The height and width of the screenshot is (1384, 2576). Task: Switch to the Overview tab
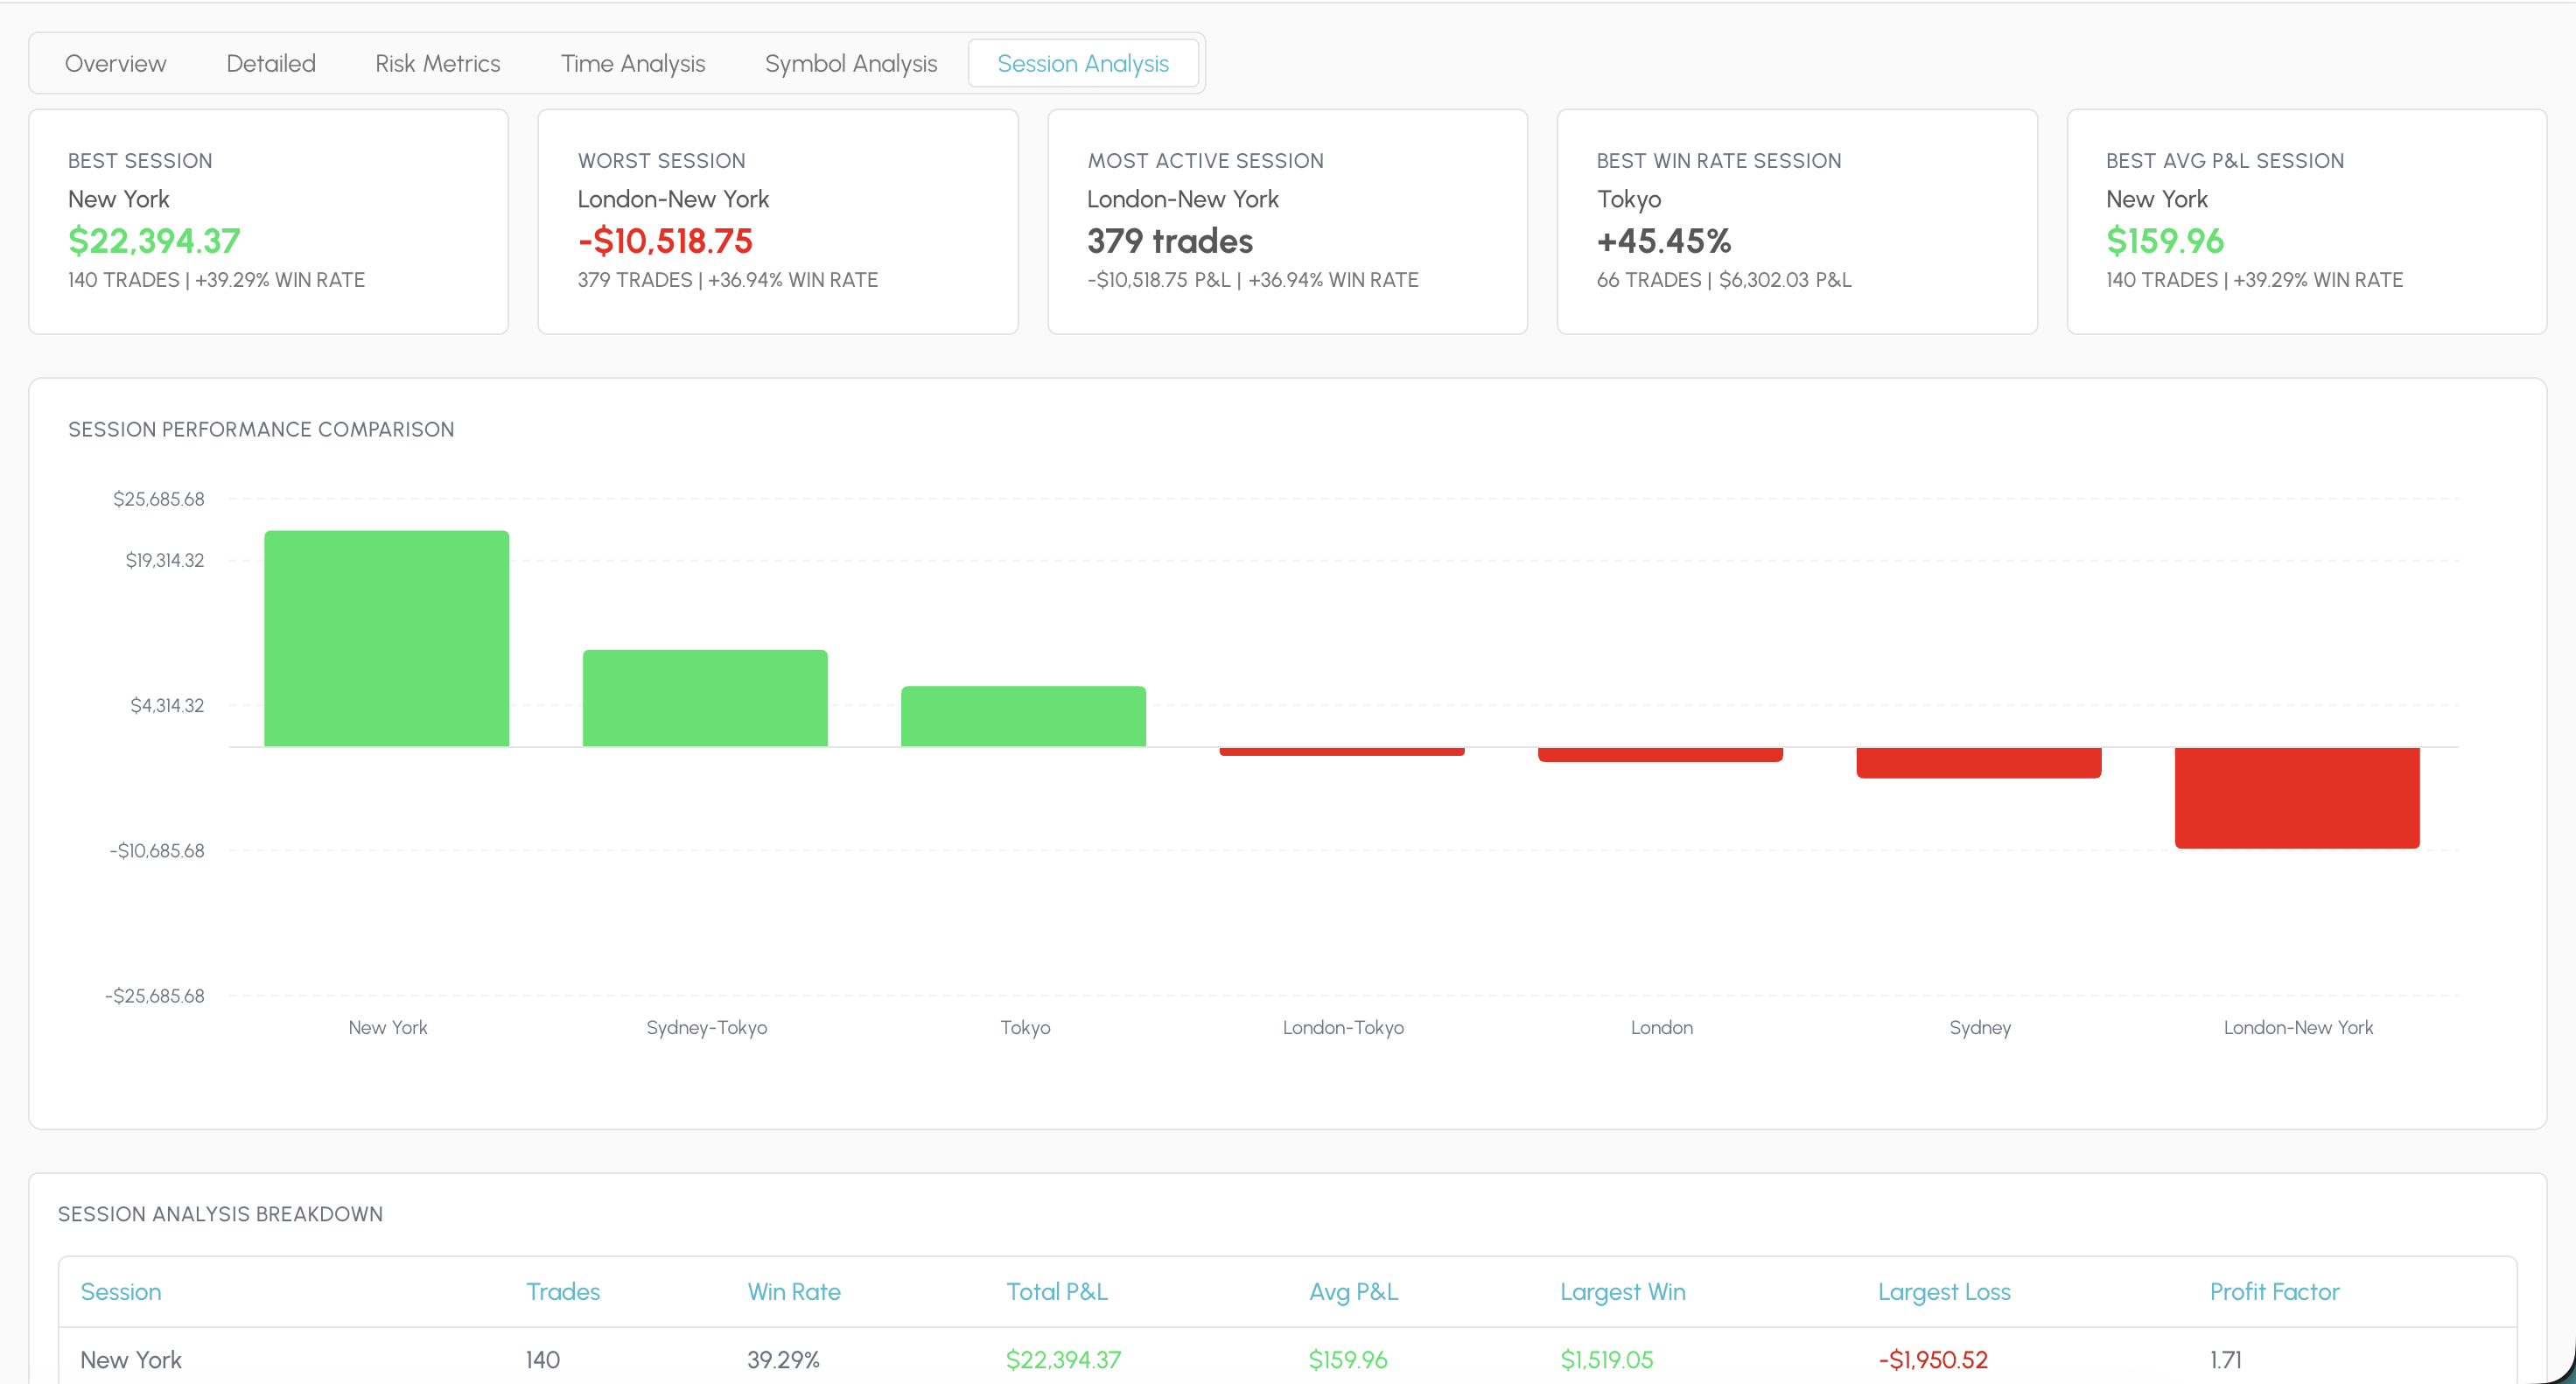(x=115, y=63)
